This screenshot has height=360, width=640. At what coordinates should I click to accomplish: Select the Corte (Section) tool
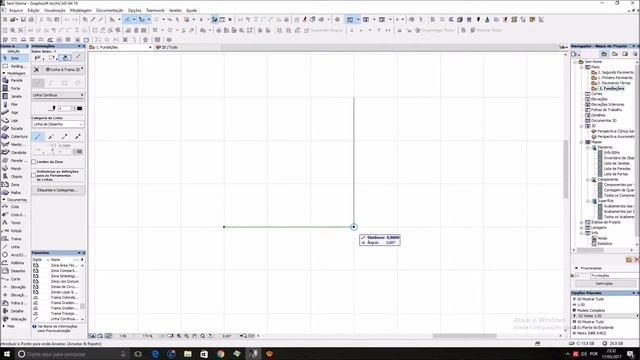coord(14,279)
